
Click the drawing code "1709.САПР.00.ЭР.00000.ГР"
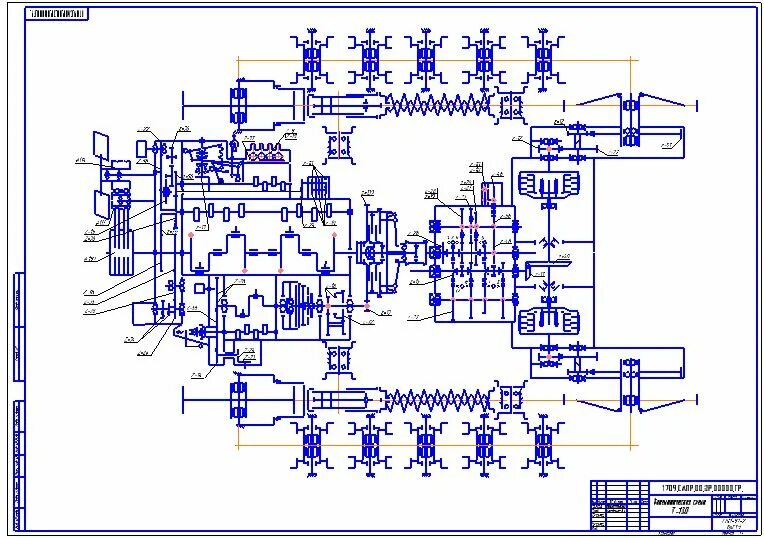702,488
